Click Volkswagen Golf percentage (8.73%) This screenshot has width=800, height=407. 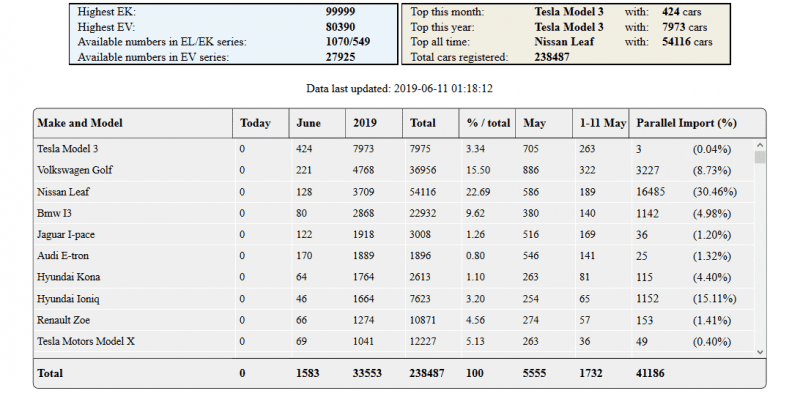click(711, 170)
